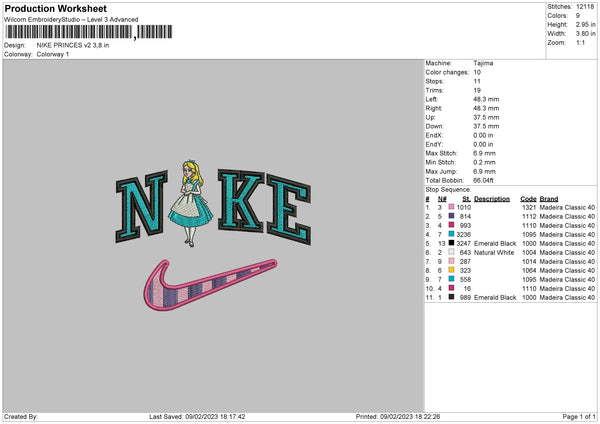Click the 'Right:' measurement label

[x=434, y=108]
